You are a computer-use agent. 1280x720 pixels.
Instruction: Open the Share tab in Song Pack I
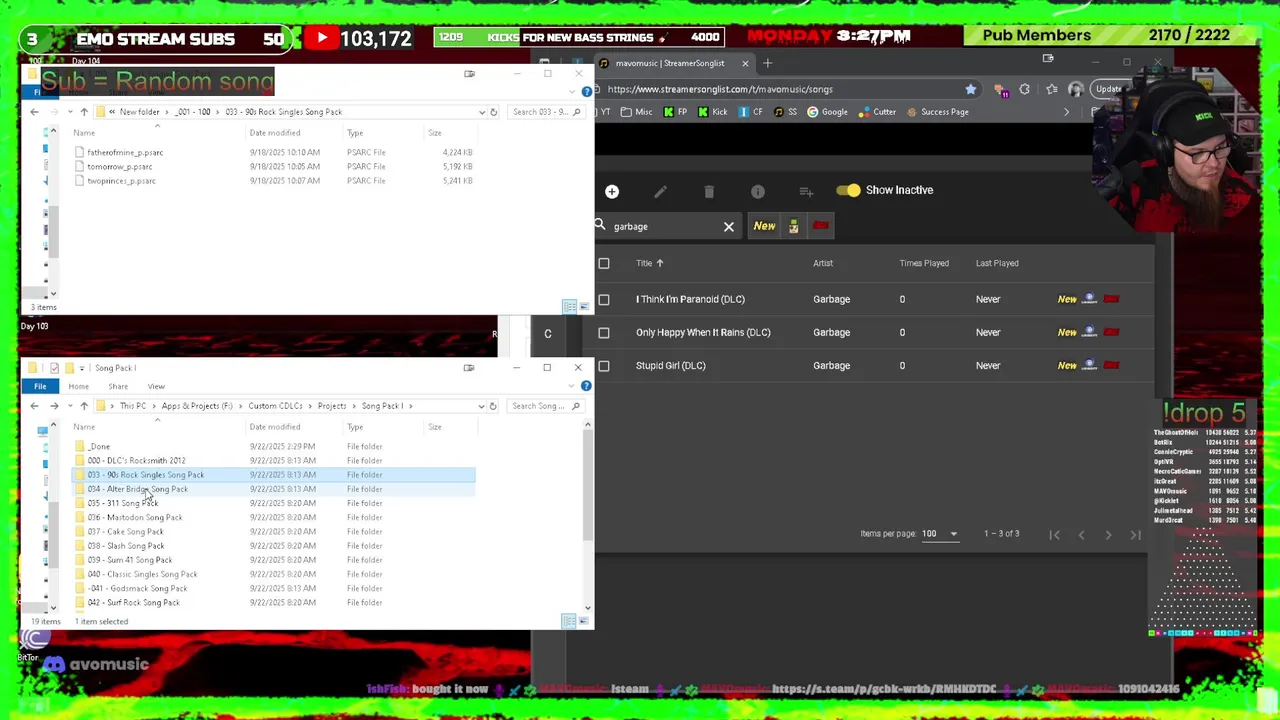(x=118, y=386)
